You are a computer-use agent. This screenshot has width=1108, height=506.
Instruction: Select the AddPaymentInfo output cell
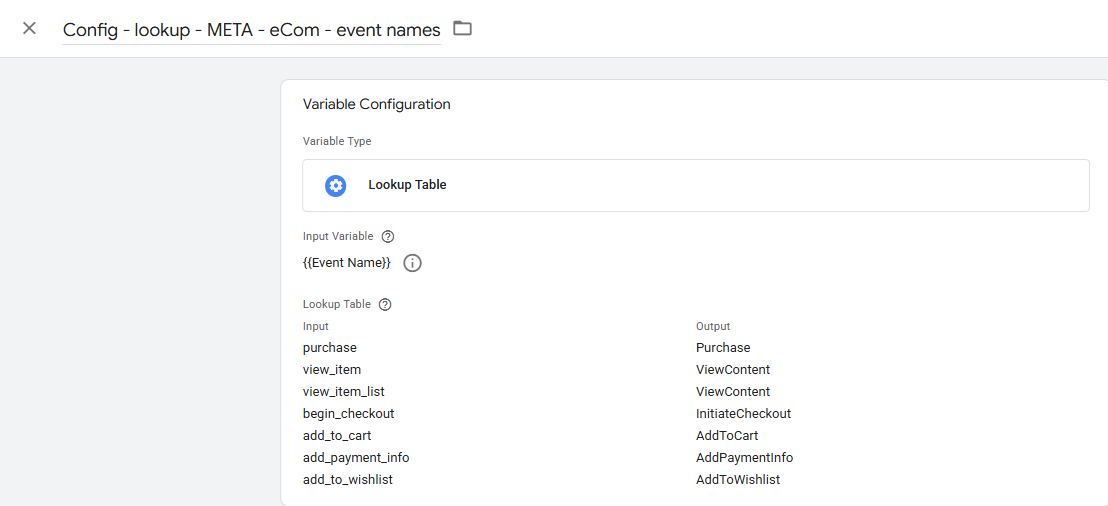745,457
